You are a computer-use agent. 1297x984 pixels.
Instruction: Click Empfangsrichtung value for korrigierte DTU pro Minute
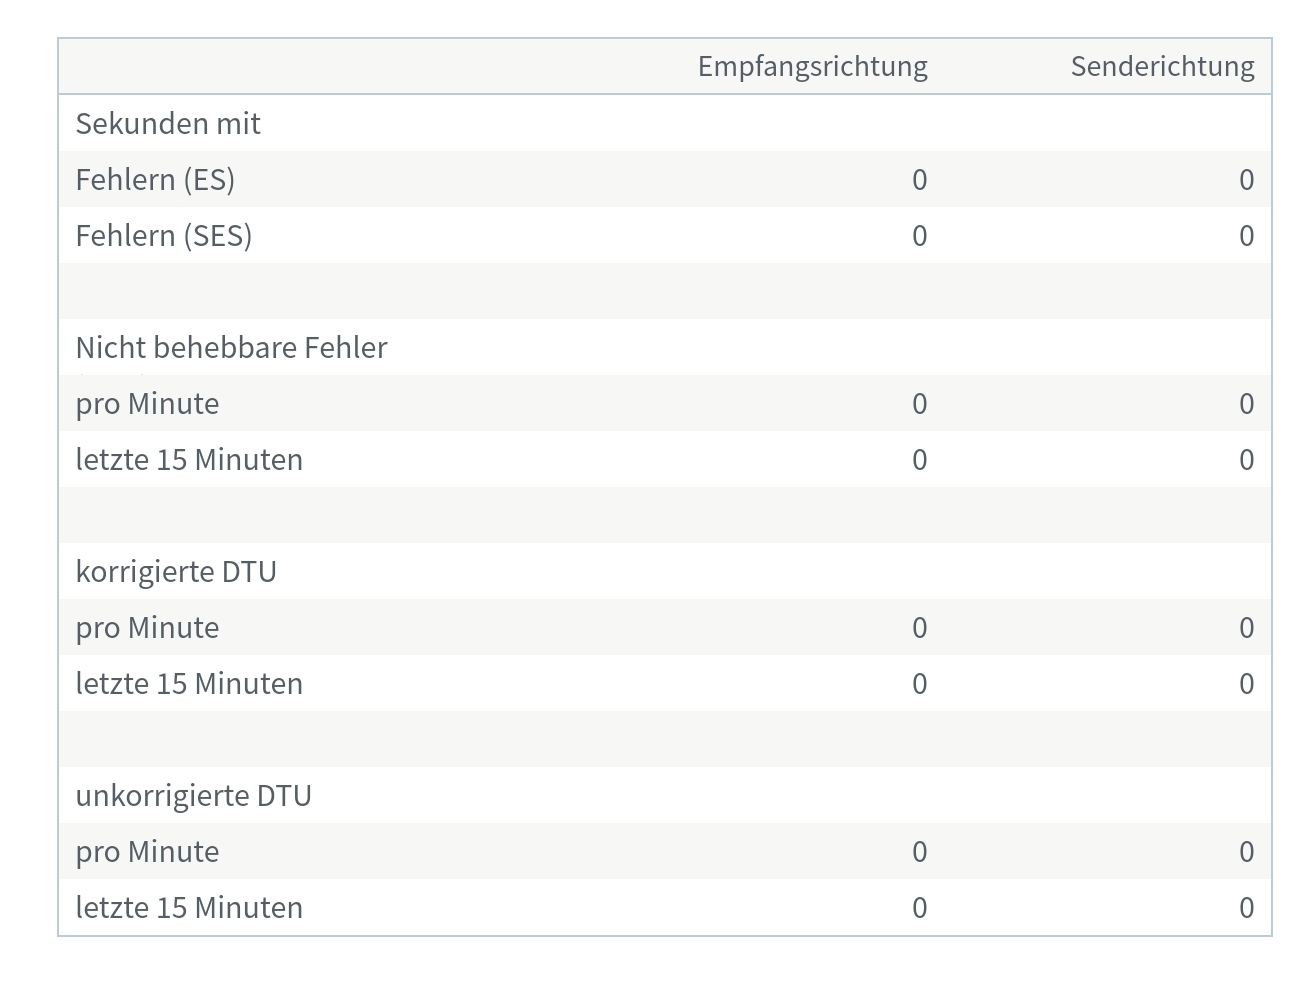pyautogui.click(x=919, y=627)
